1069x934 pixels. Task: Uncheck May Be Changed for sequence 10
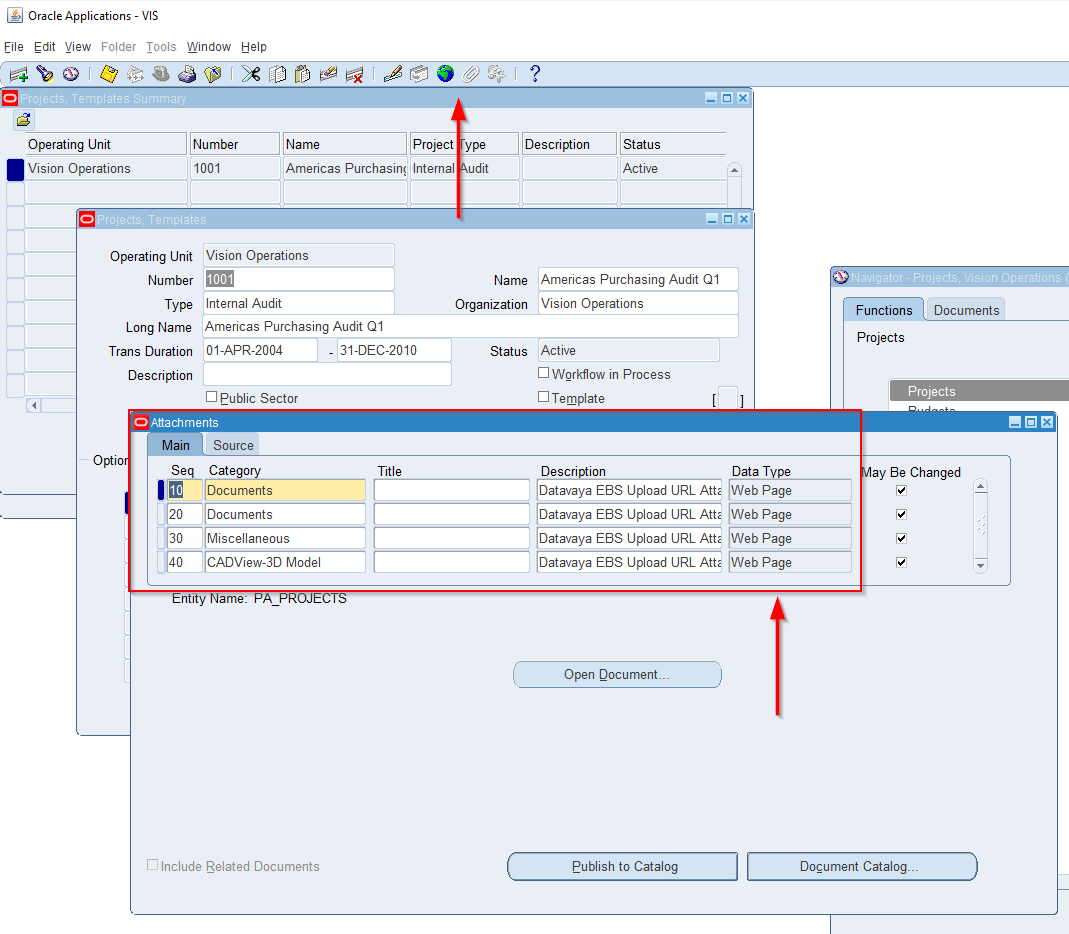901,490
